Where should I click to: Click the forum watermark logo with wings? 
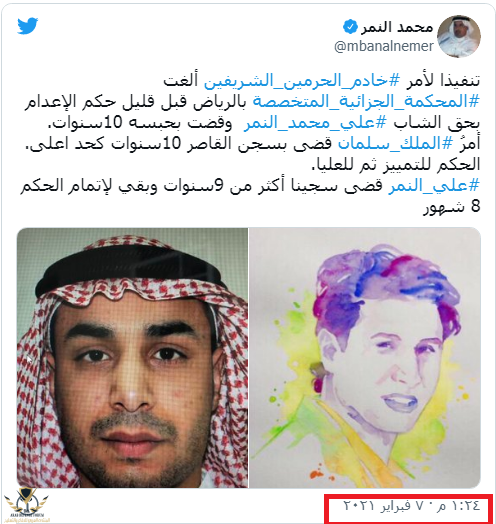point(26,500)
